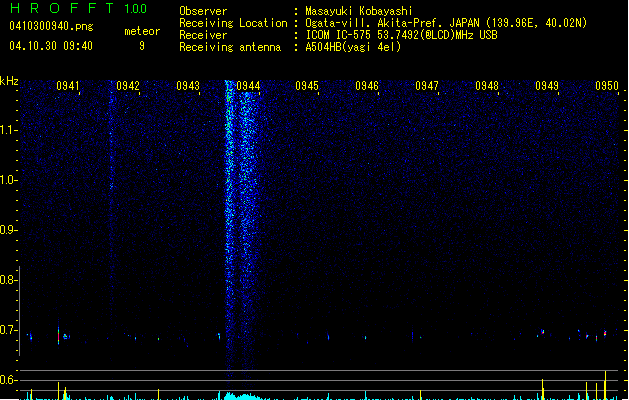Select the meteor count value 9

[x=142, y=46]
